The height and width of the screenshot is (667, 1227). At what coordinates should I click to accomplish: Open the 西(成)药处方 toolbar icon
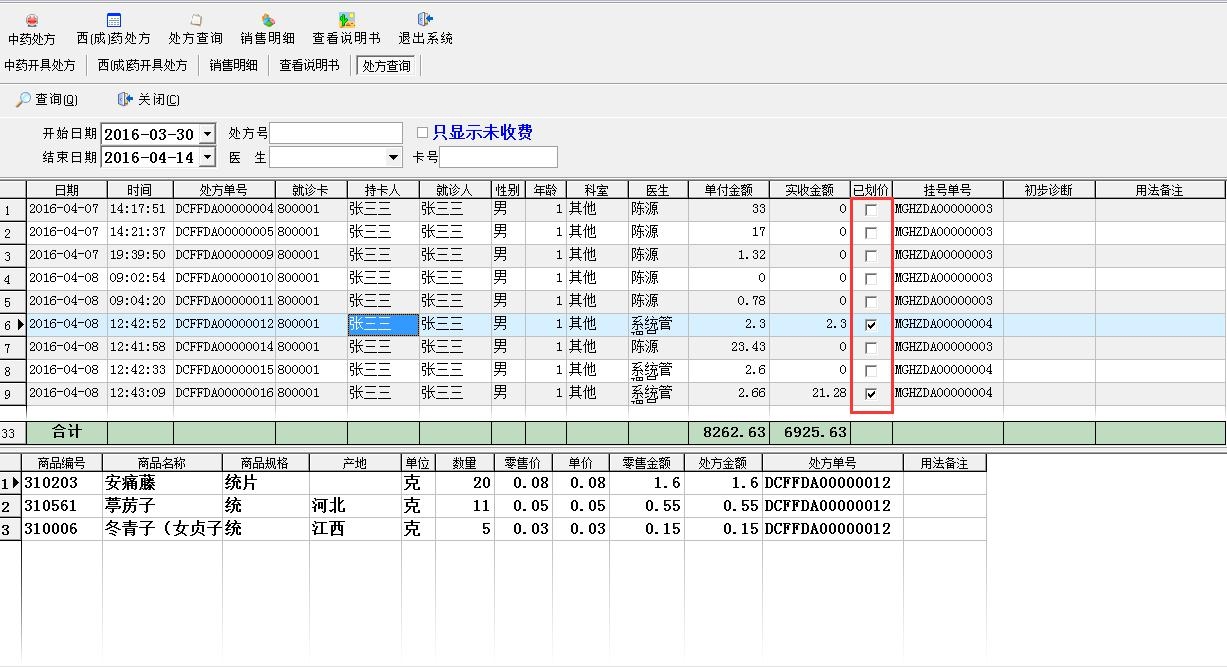113,29
